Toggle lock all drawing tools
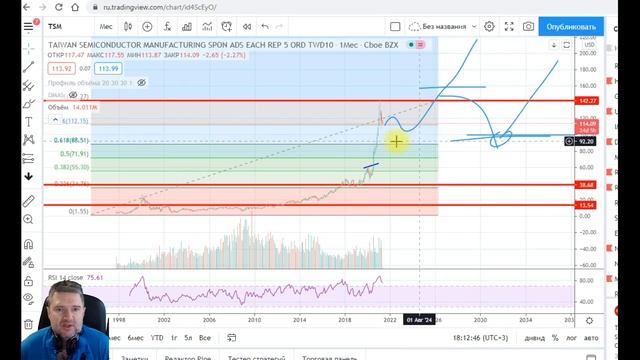Image resolution: width=640 pixels, height=360 pixels. point(29,281)
